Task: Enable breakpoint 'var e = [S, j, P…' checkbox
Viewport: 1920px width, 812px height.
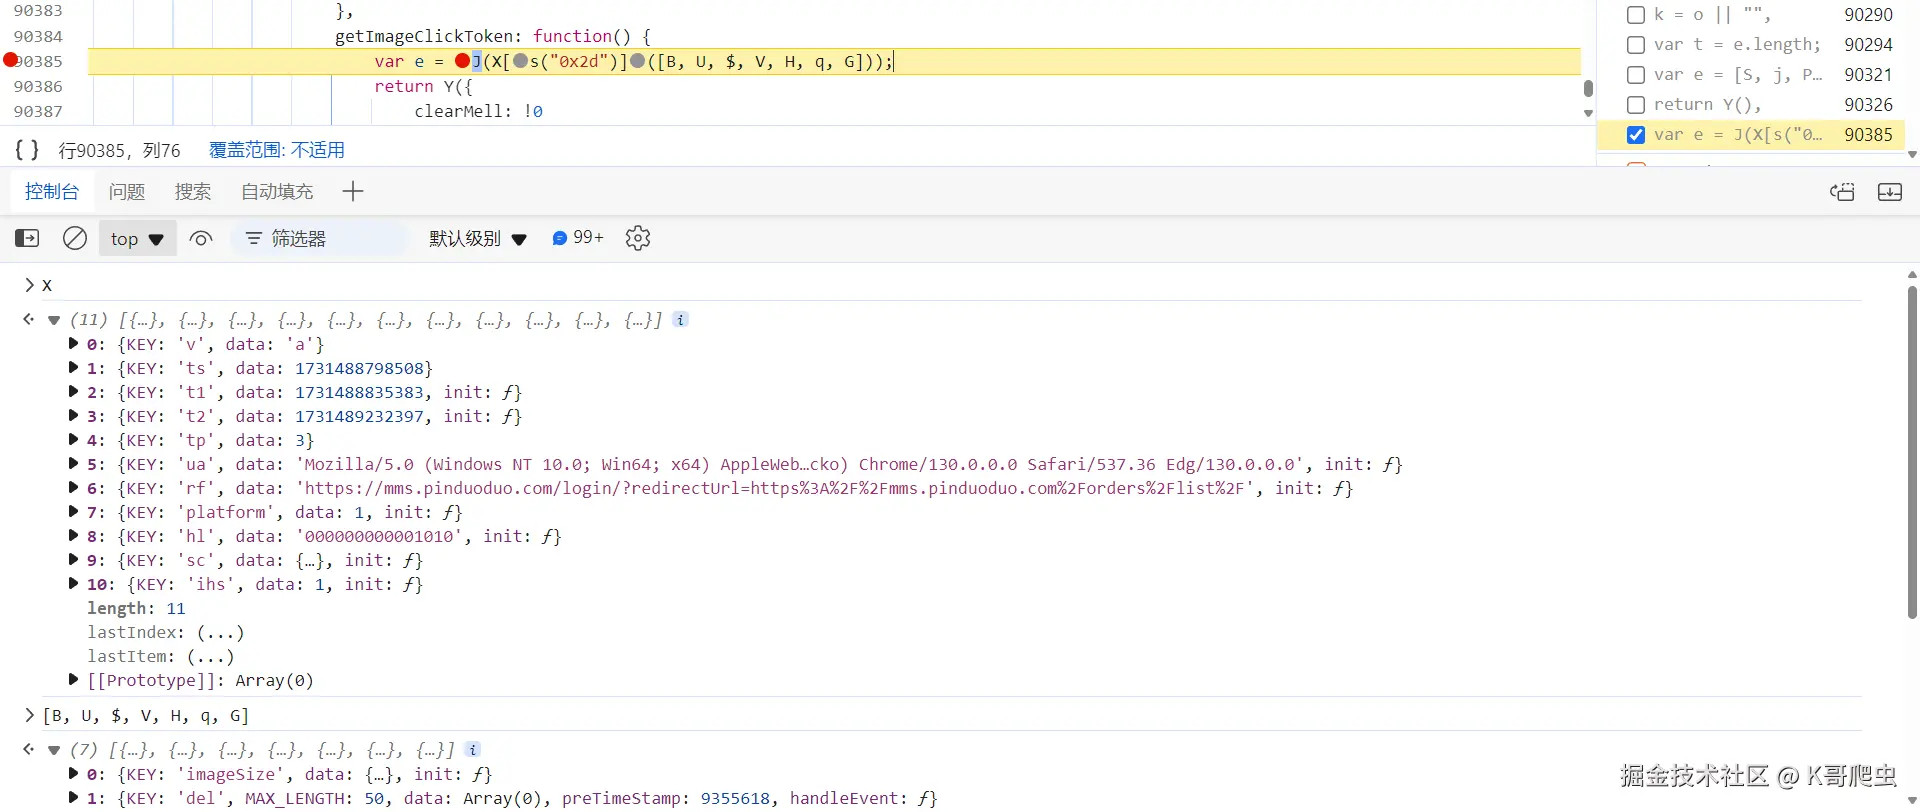Action: point(1636,75)
